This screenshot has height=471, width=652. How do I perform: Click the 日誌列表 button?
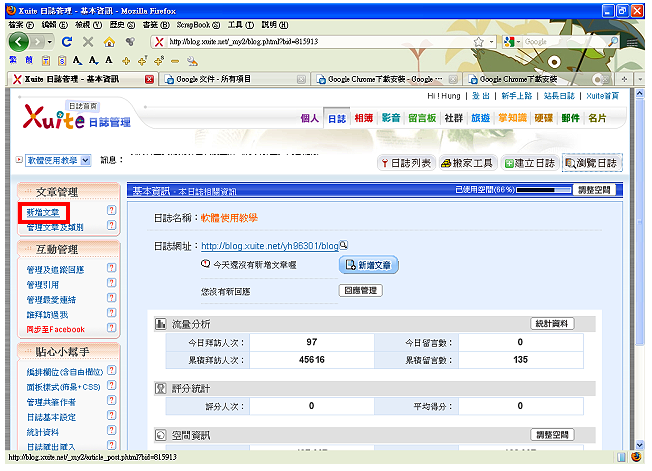point(406,163)
